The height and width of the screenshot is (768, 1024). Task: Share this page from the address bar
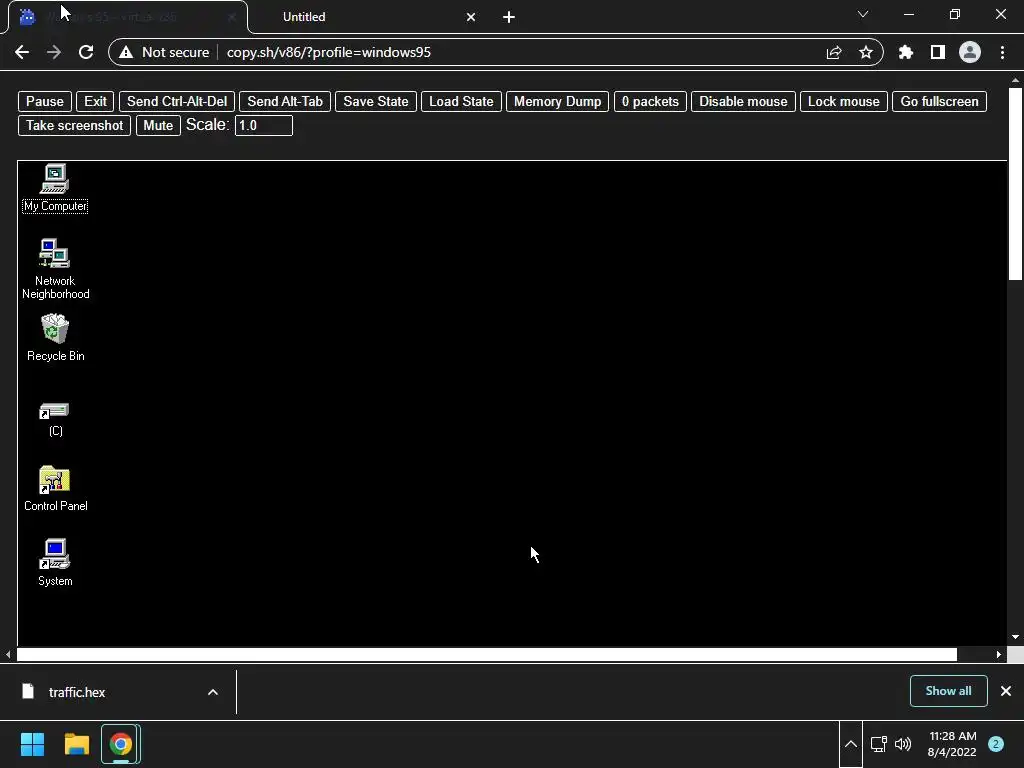pyautogui.click(x=834, y=52)
